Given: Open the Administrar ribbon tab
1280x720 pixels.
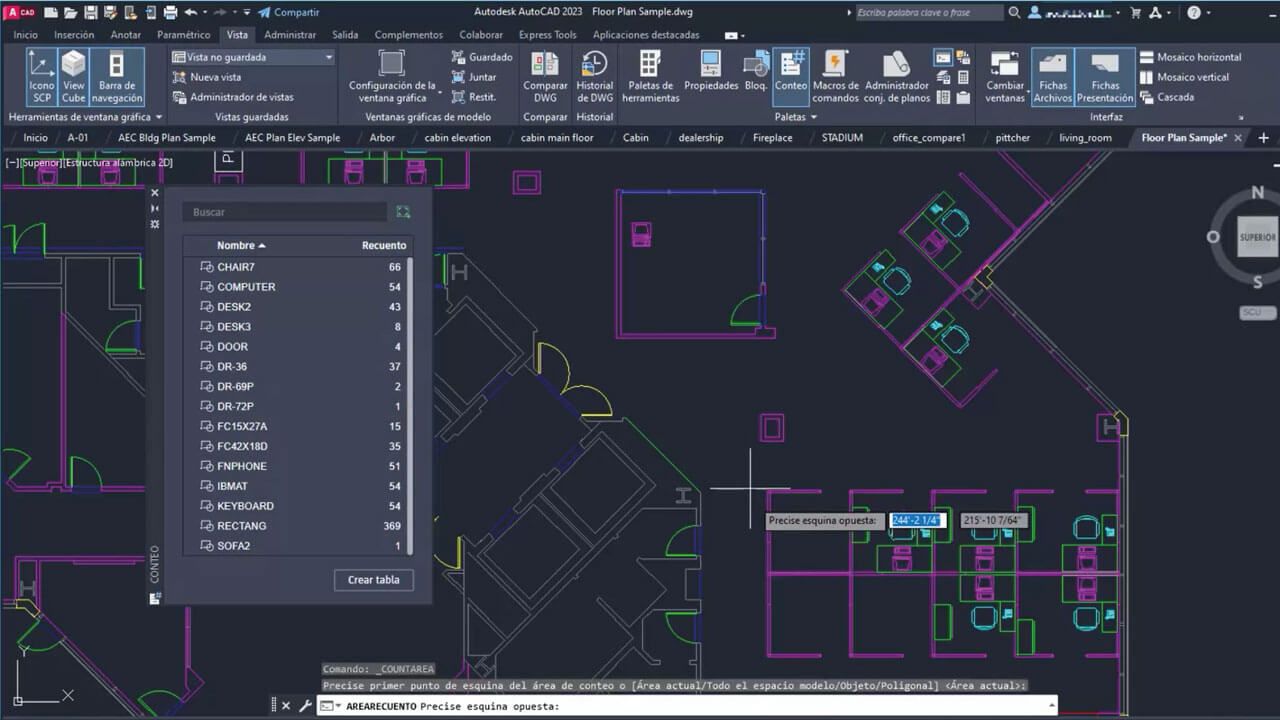Looking at the screenshot, I should point(290,34).
